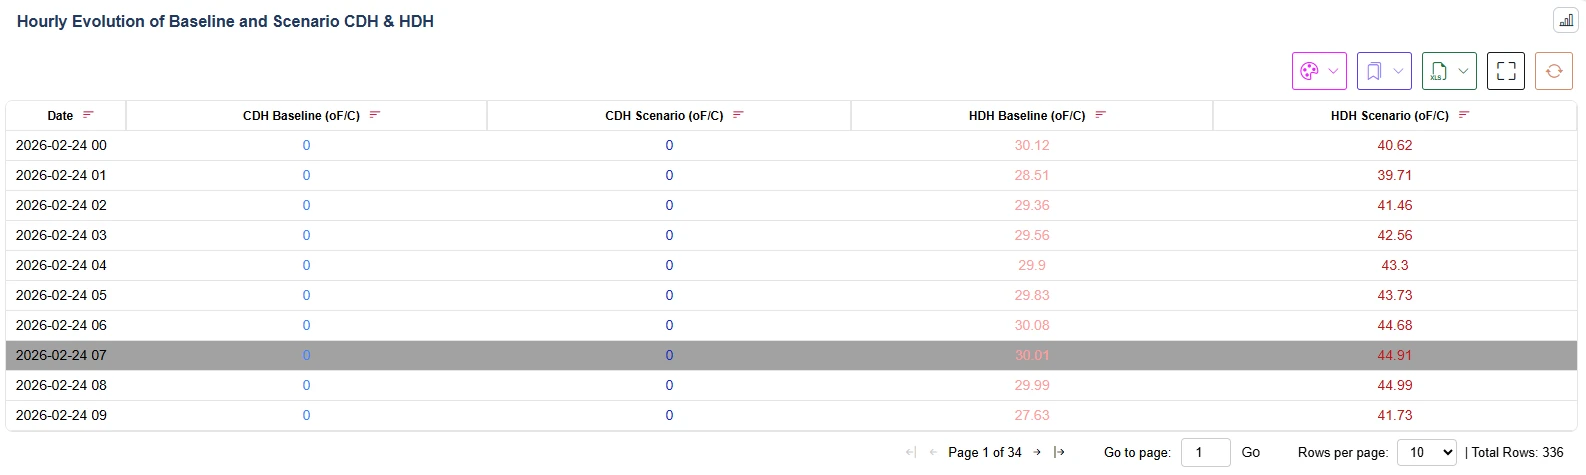Viewport: 1586px width, 475px height.
Task: Select row 2026-02-24 04
Action: click(791, 265)
